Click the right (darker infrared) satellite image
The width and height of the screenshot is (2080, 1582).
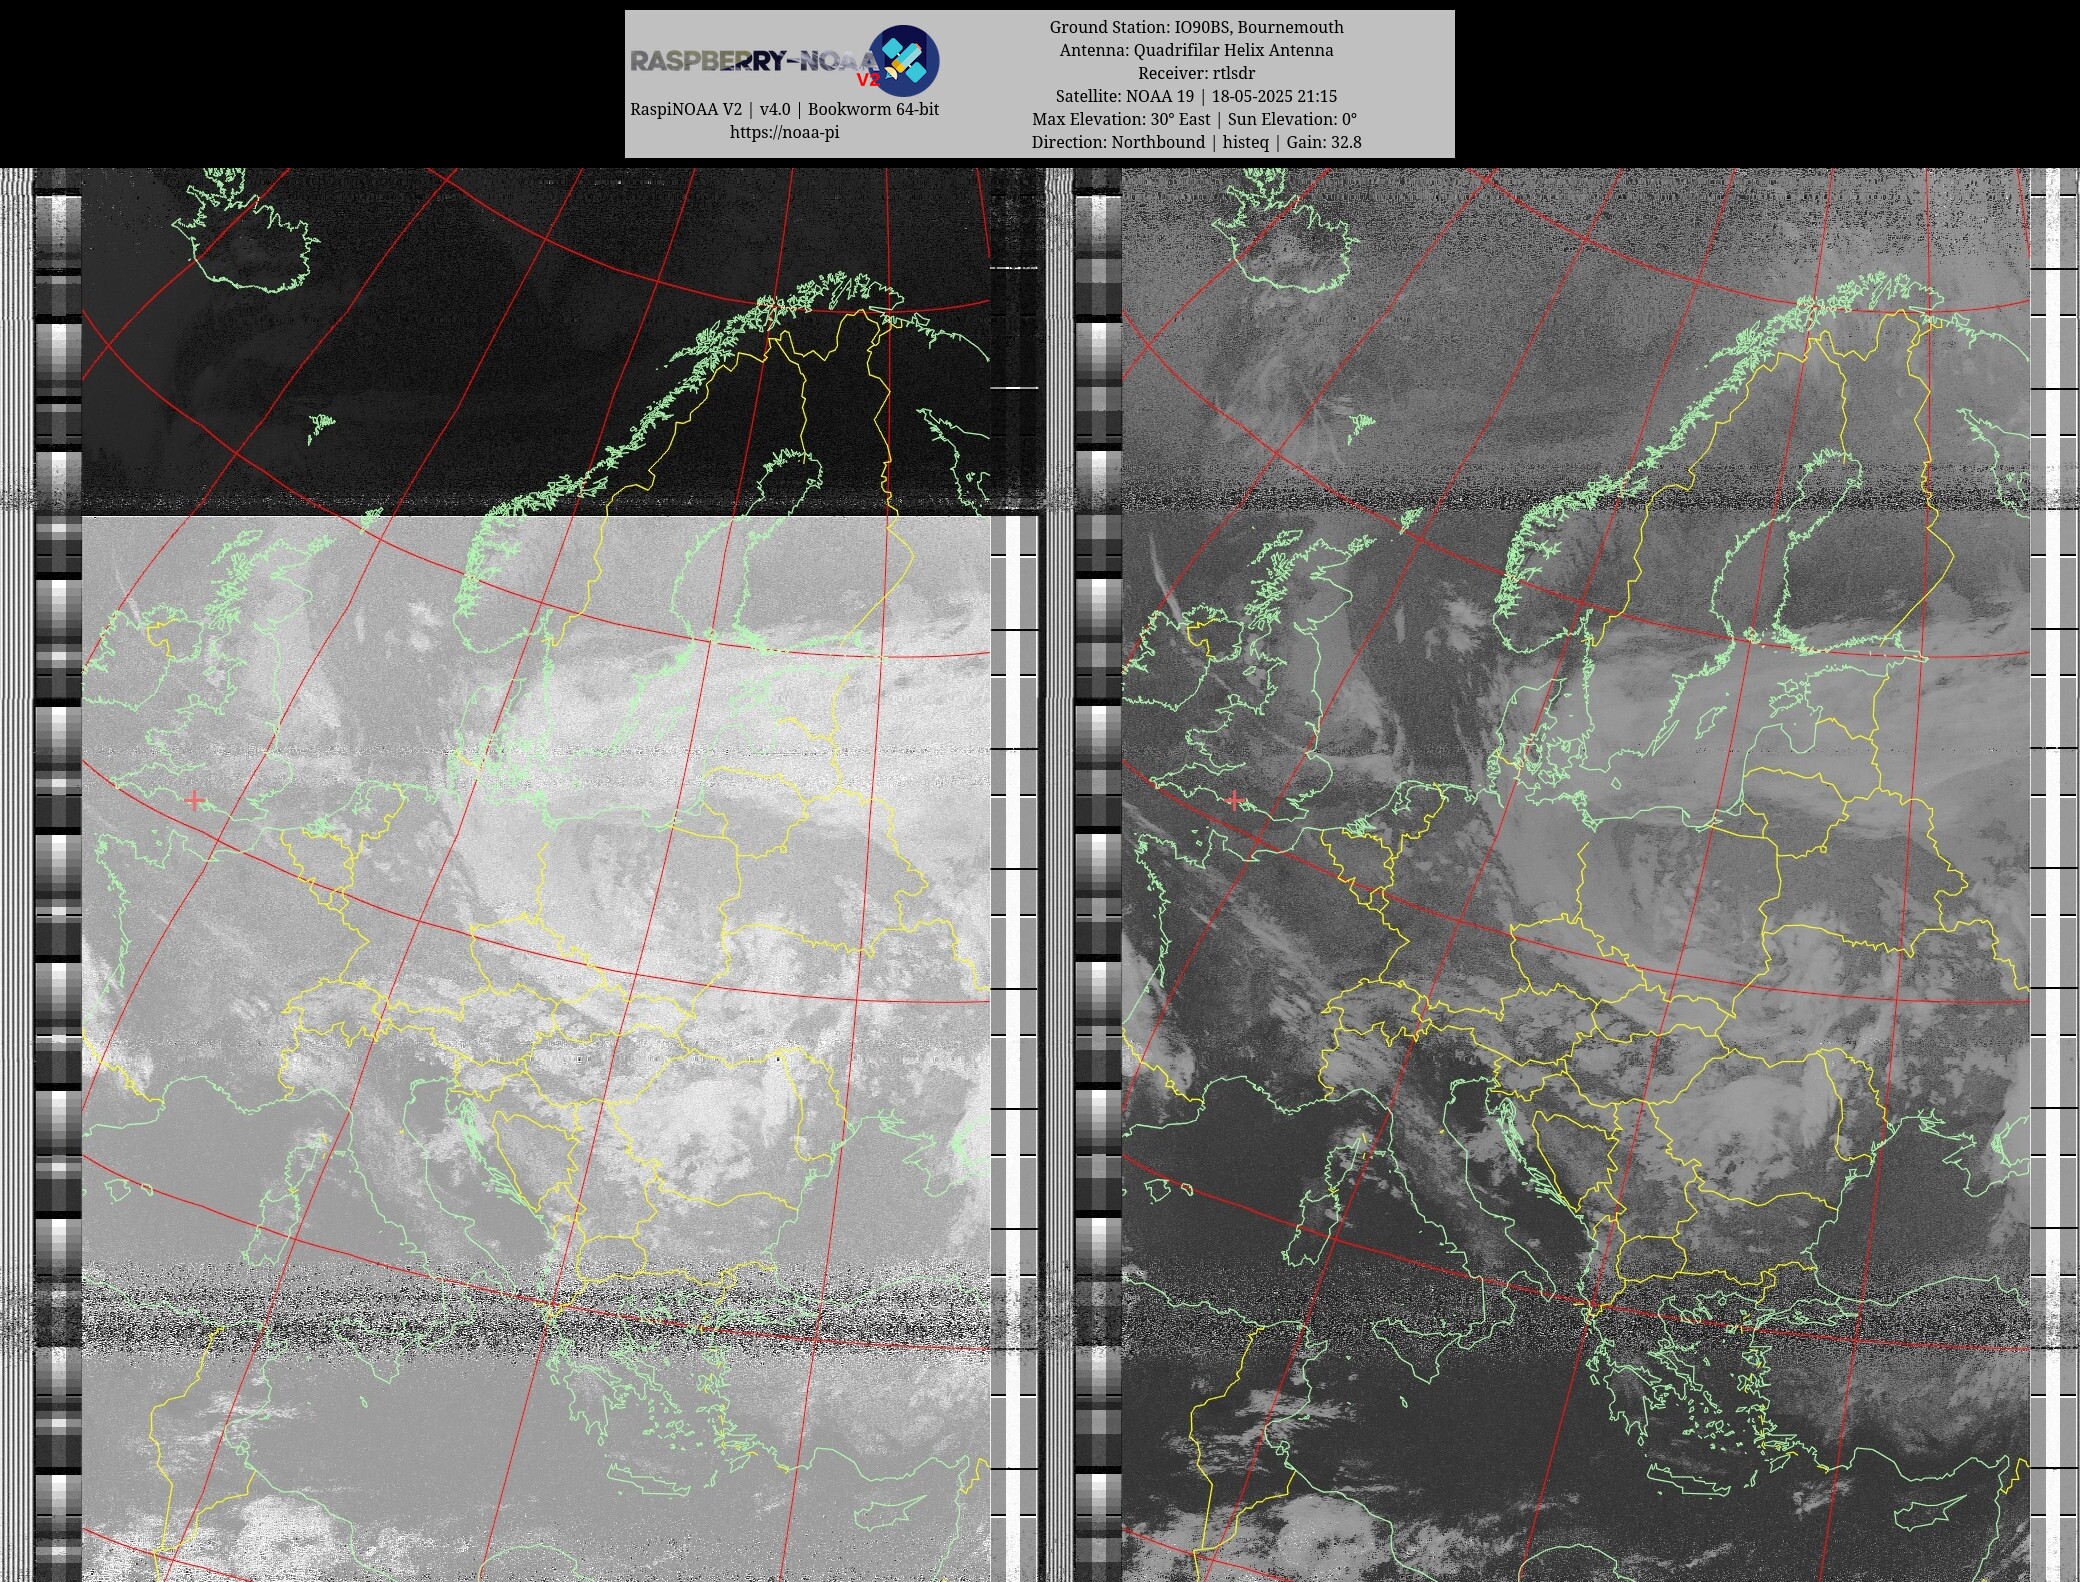click(x=1575, y=875)
